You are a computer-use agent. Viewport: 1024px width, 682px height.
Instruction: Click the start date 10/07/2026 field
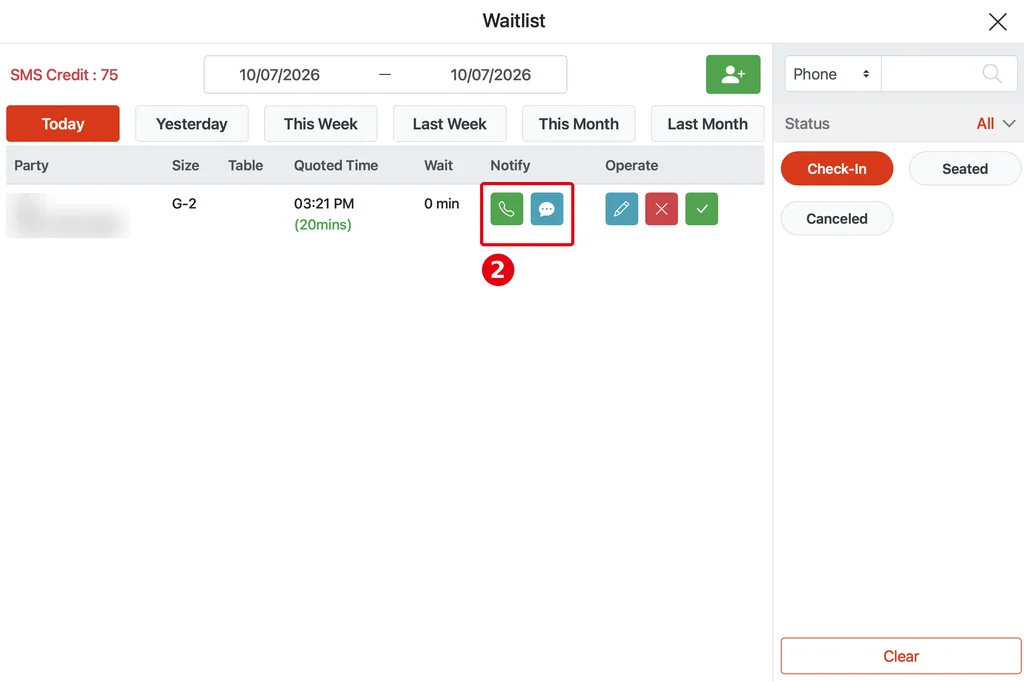[279, 74]
